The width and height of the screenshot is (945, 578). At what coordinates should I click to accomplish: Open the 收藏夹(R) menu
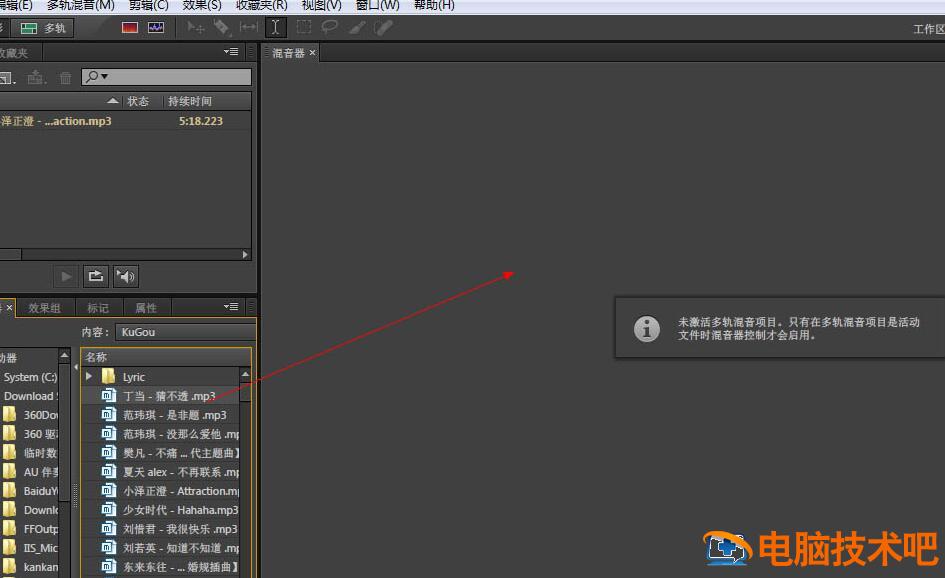coord(262,5)
